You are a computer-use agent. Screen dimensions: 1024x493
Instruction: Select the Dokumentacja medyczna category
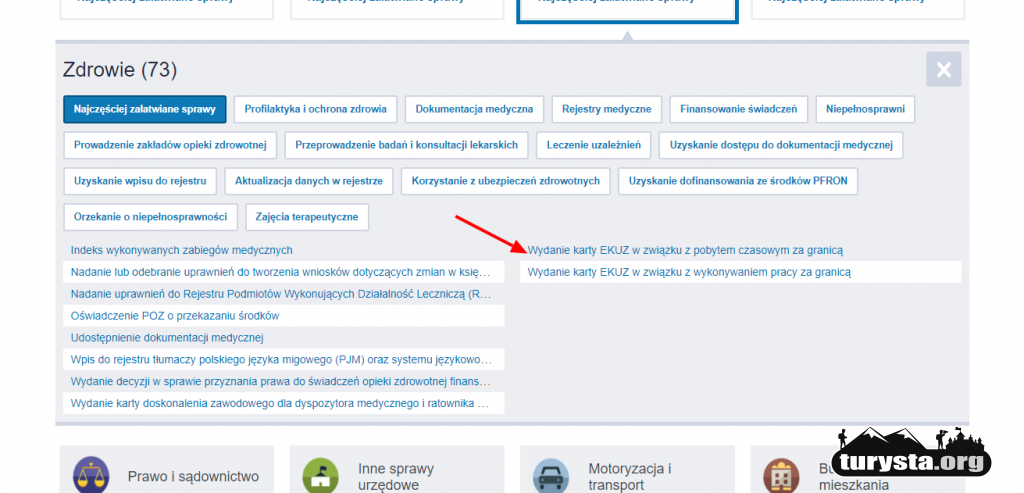tap(474, 108)
